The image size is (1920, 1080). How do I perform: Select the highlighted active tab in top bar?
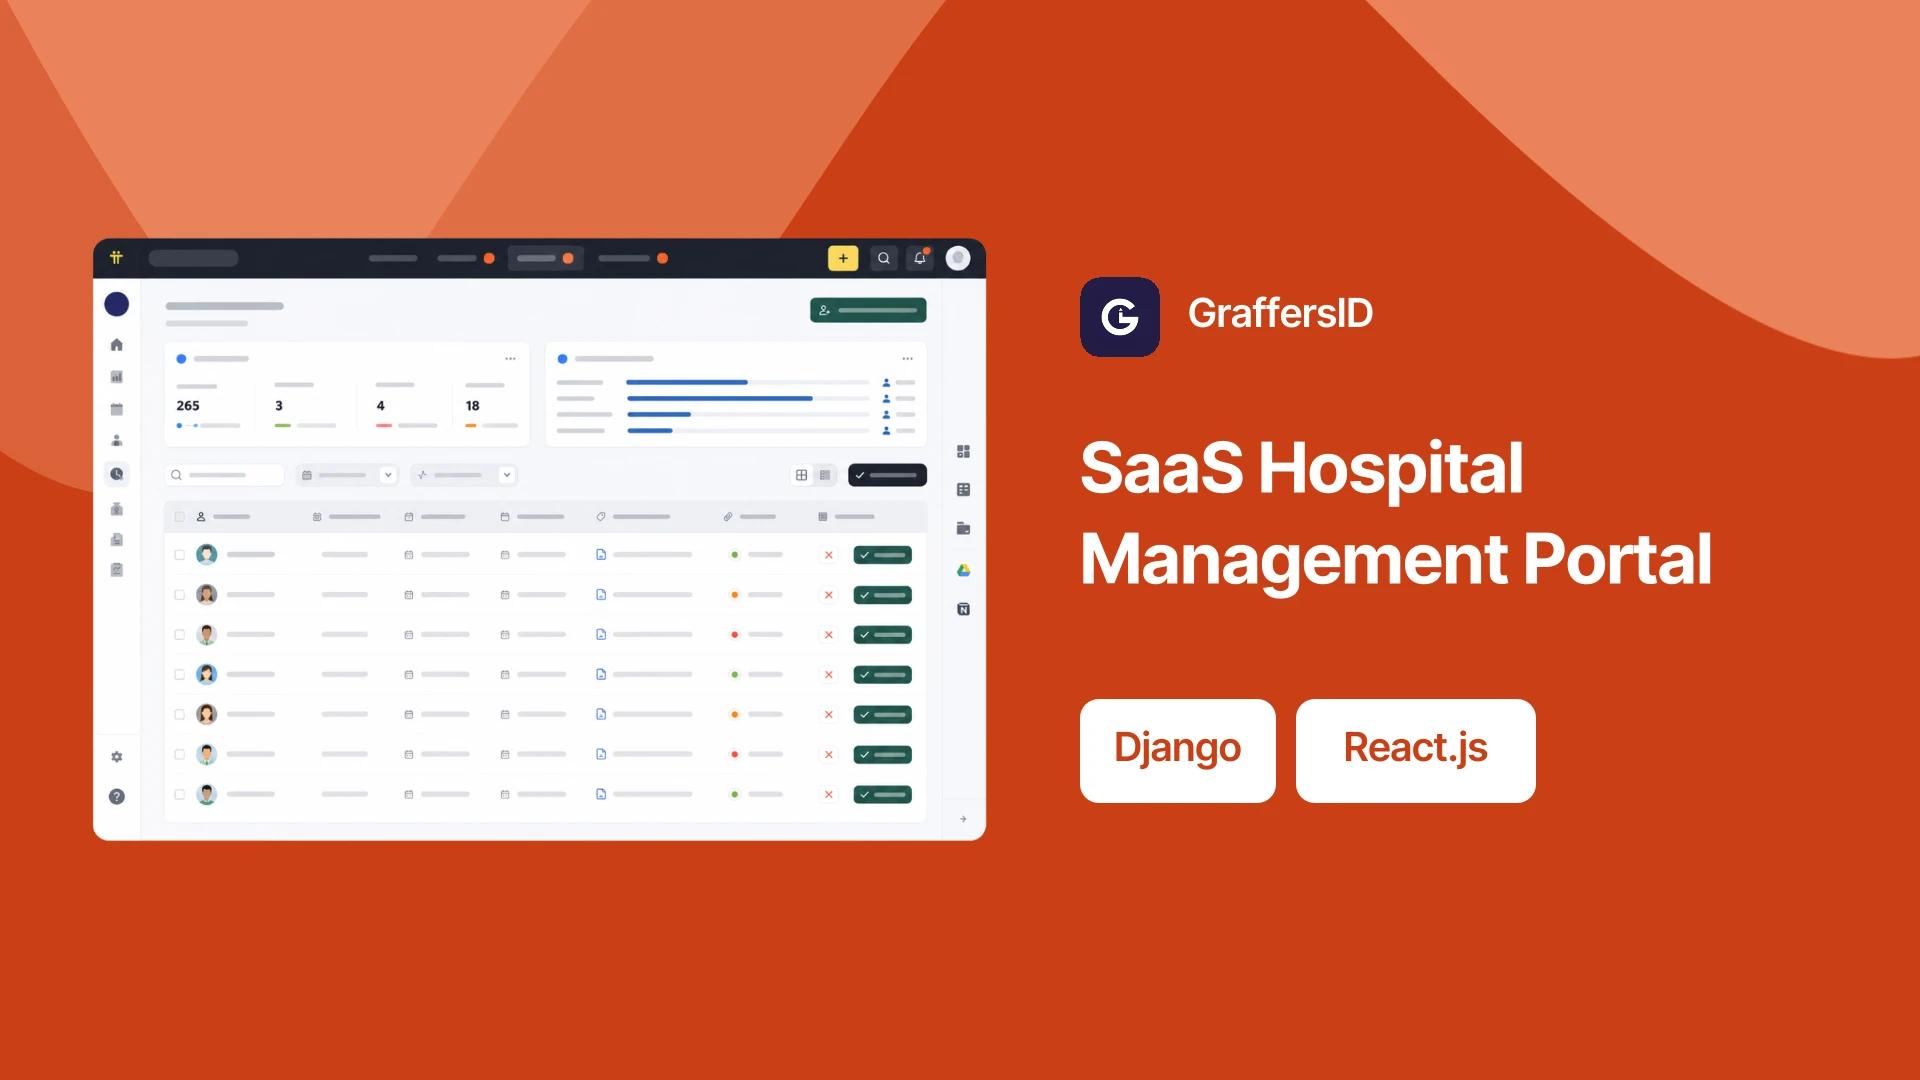pos(545,258)
